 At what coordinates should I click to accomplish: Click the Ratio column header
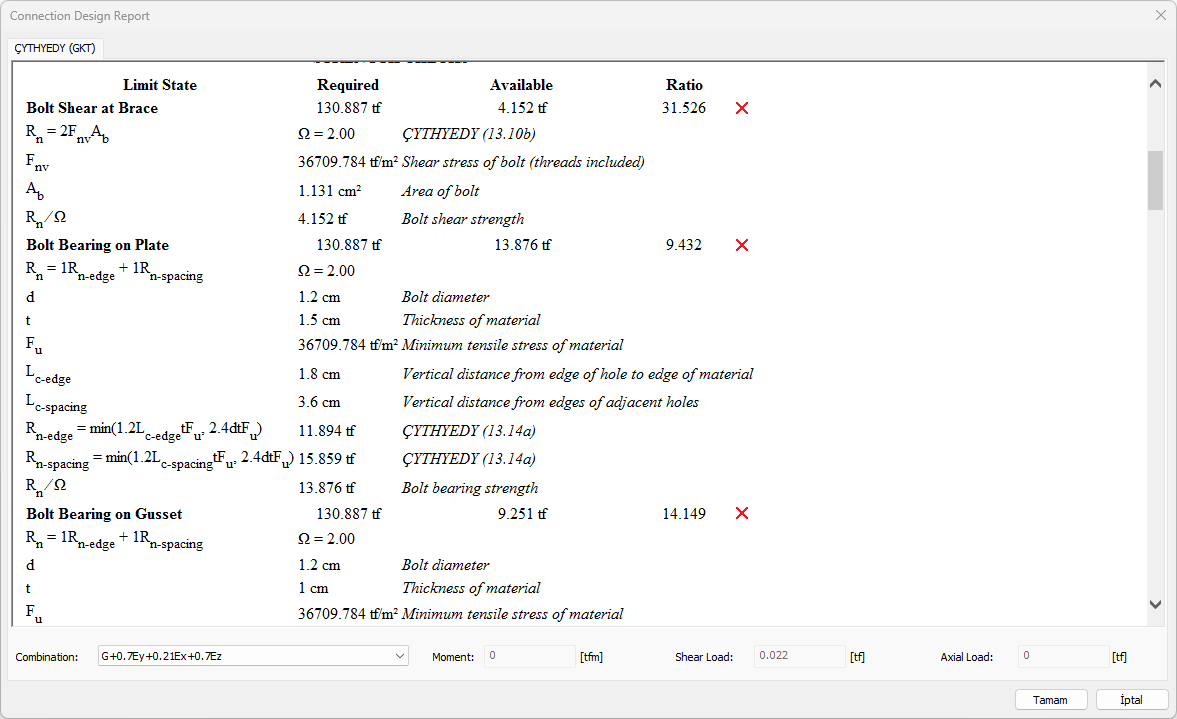(x=684, y=85)
